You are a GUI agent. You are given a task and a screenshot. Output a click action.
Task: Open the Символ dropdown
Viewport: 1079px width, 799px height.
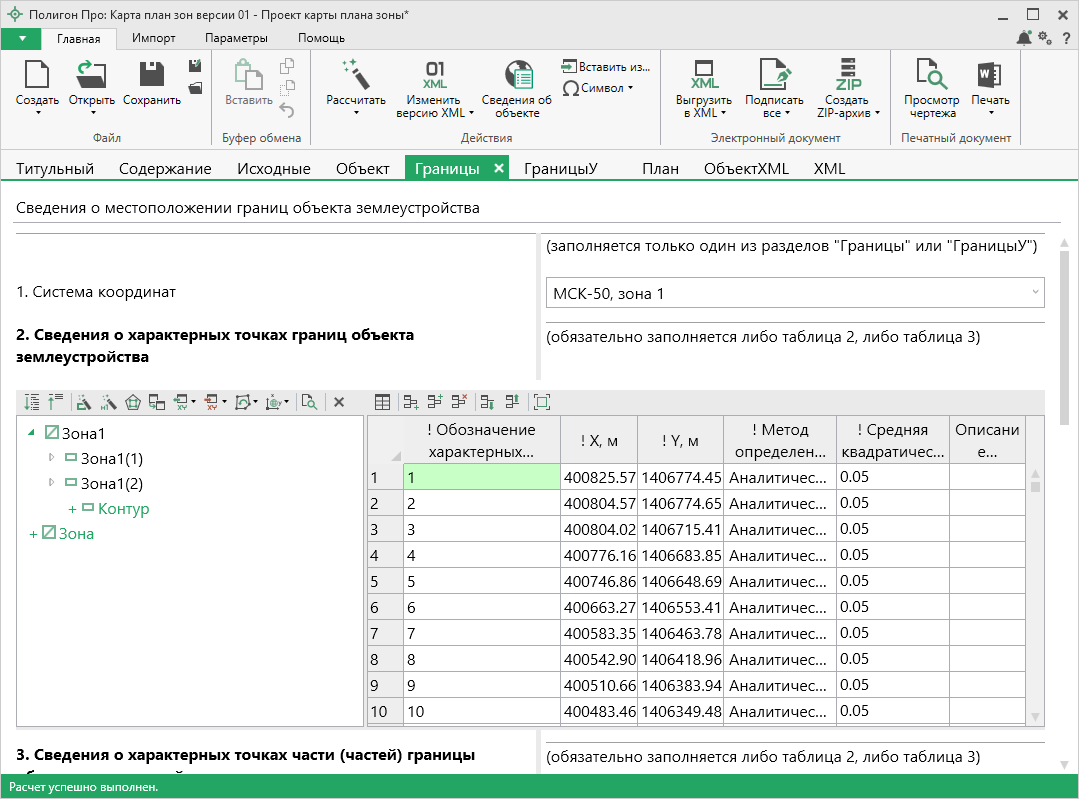point(599,88)
